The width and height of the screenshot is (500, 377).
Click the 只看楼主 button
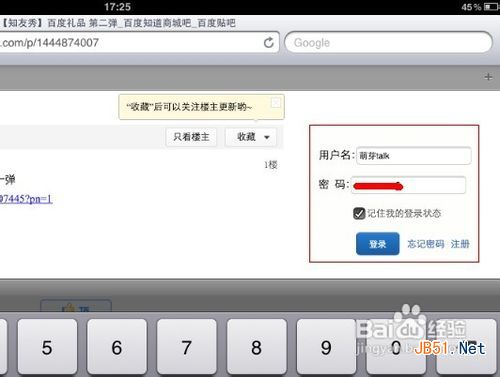[191, 137]
